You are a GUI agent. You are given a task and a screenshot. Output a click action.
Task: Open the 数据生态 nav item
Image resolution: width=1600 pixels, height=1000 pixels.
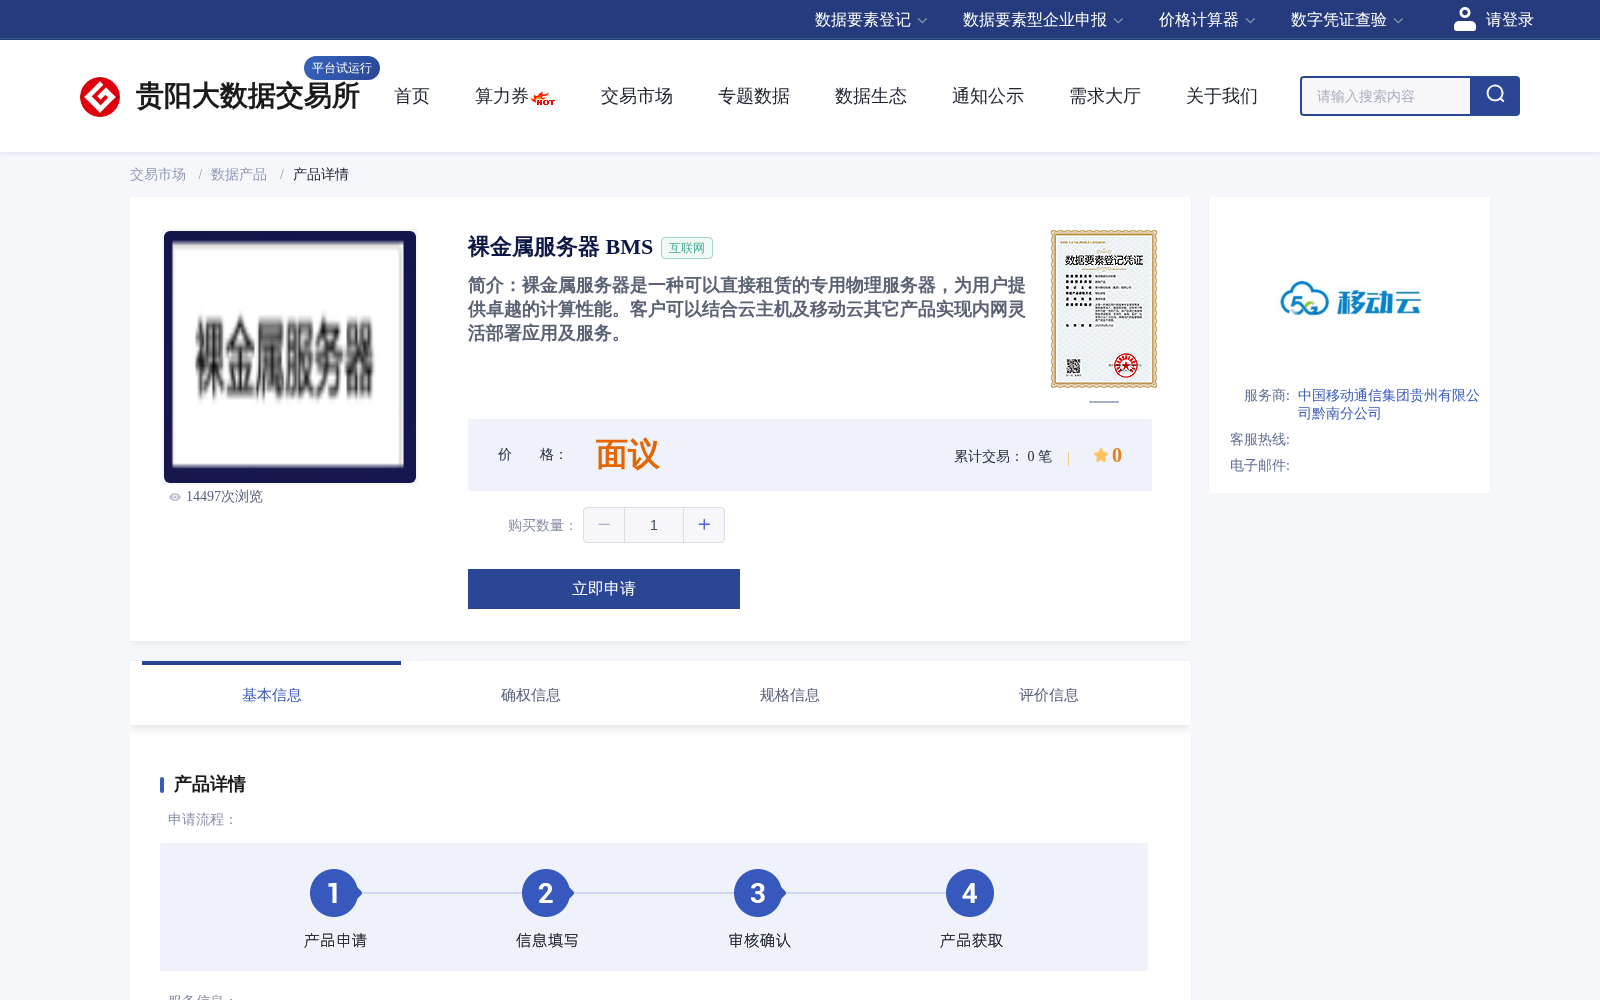[x=871, y=96]
